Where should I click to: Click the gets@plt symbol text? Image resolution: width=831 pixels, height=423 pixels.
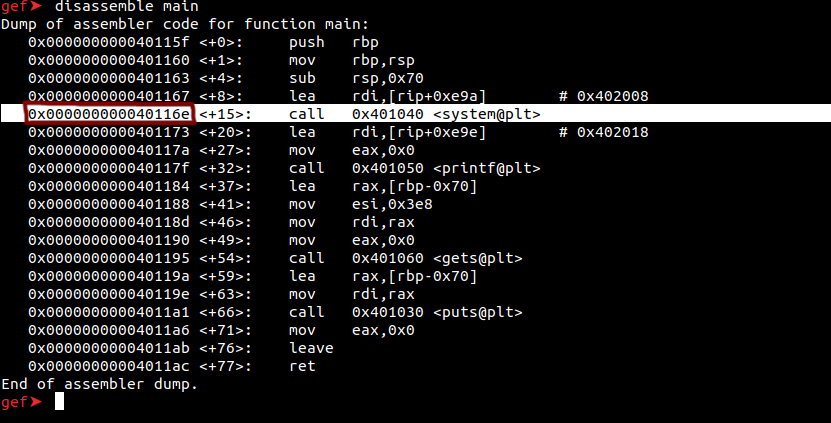coord(478,258)
